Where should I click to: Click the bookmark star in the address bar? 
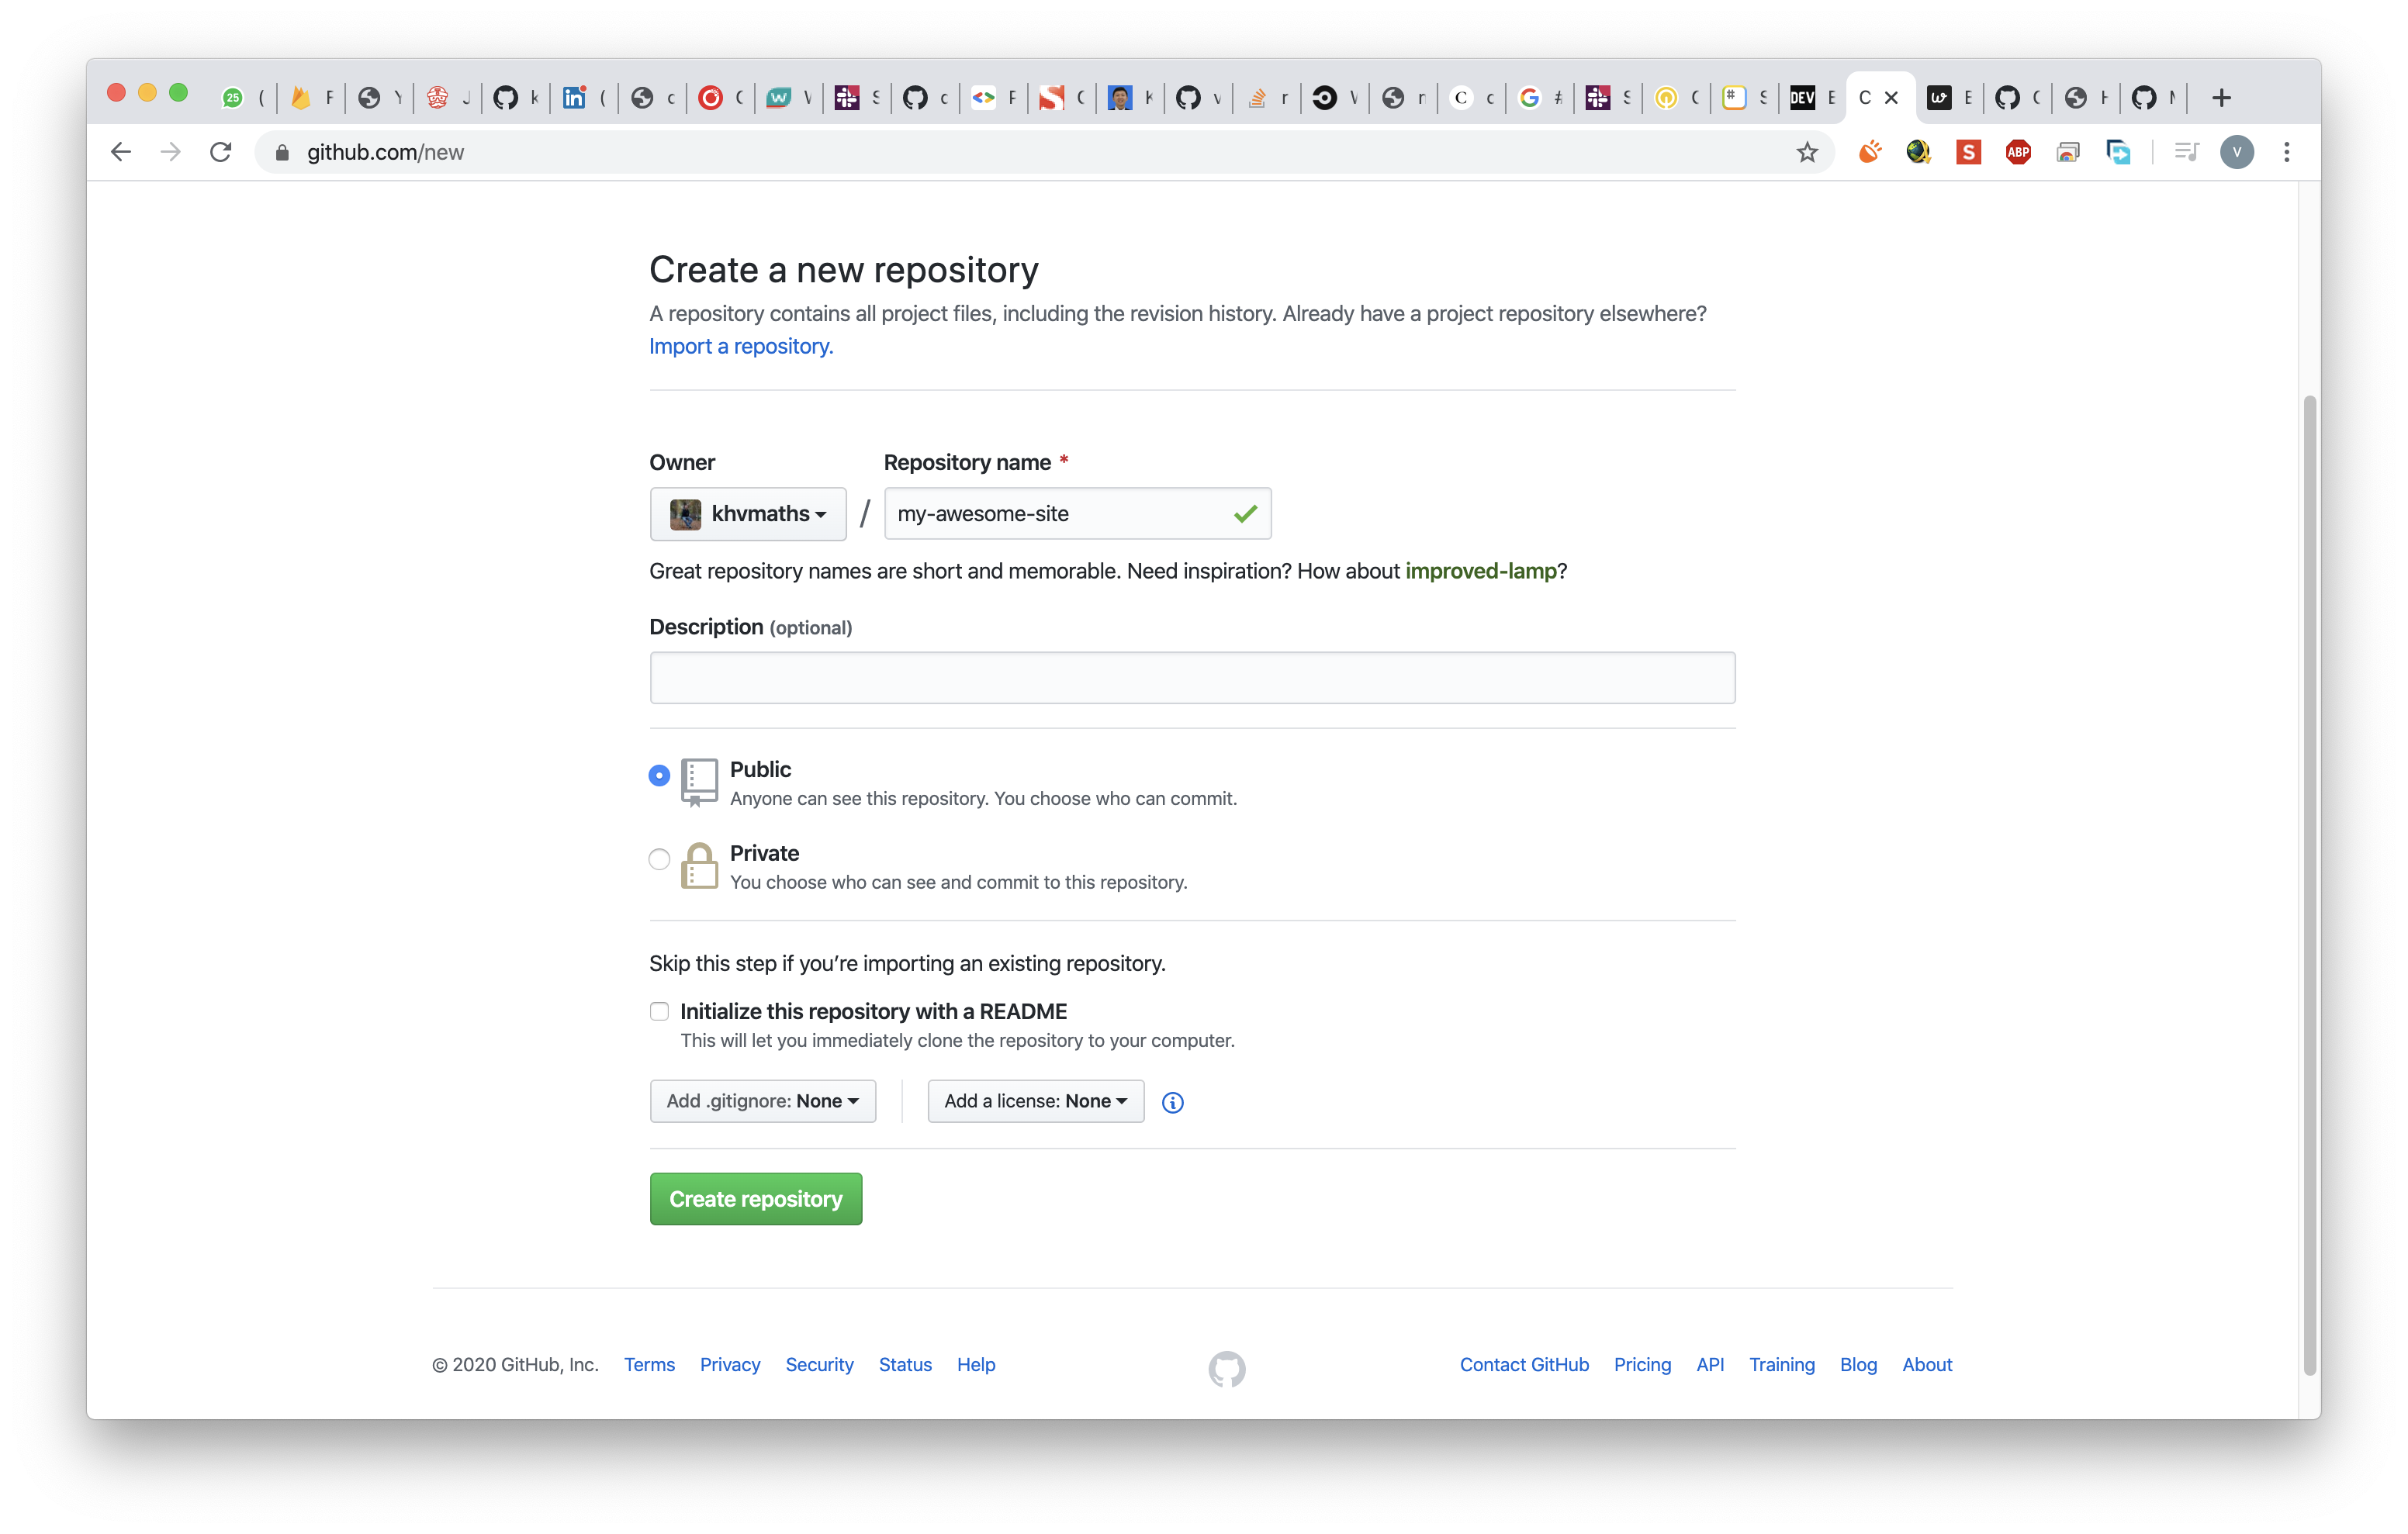[x=1806, y=152]
